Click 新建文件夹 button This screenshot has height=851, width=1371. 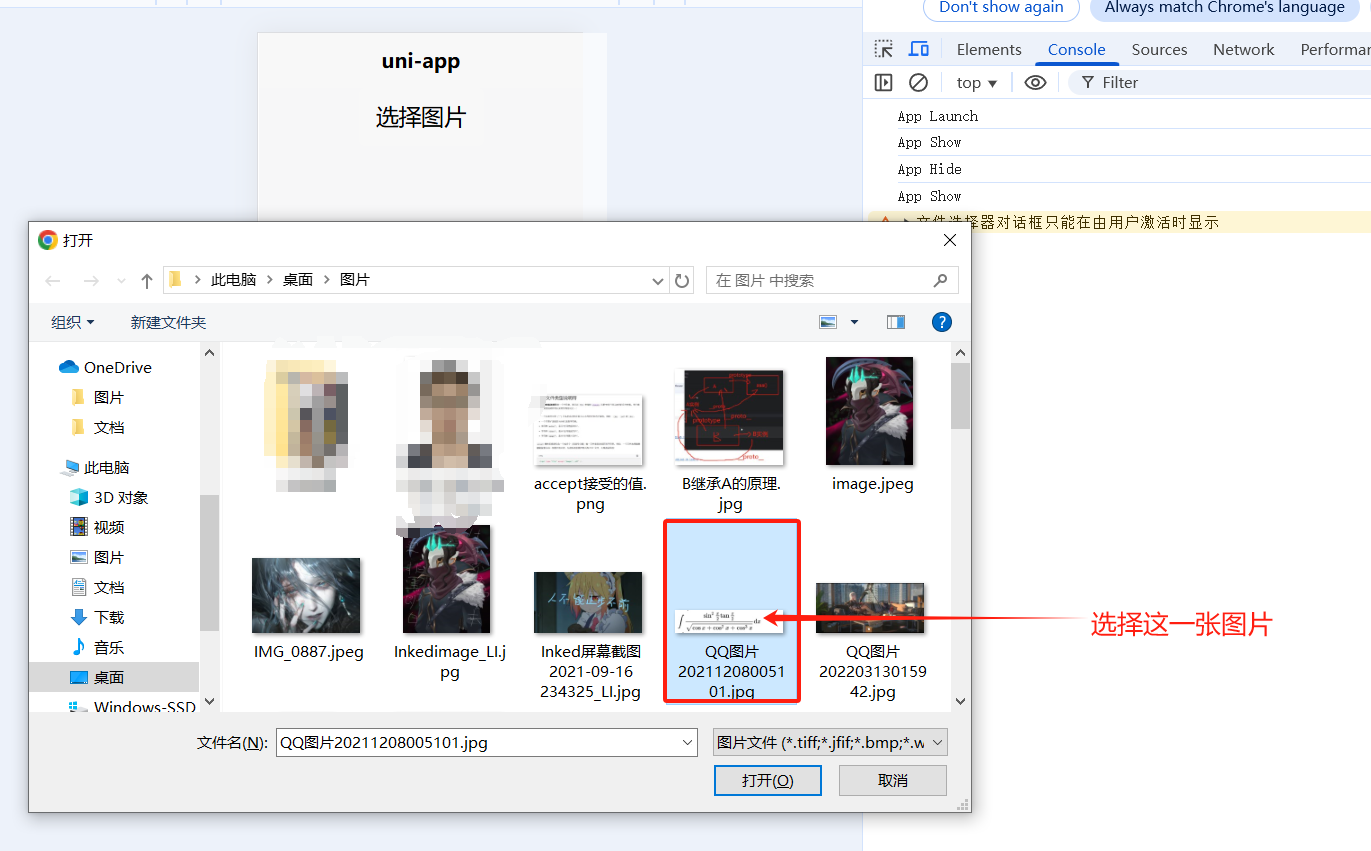point(168,322)
